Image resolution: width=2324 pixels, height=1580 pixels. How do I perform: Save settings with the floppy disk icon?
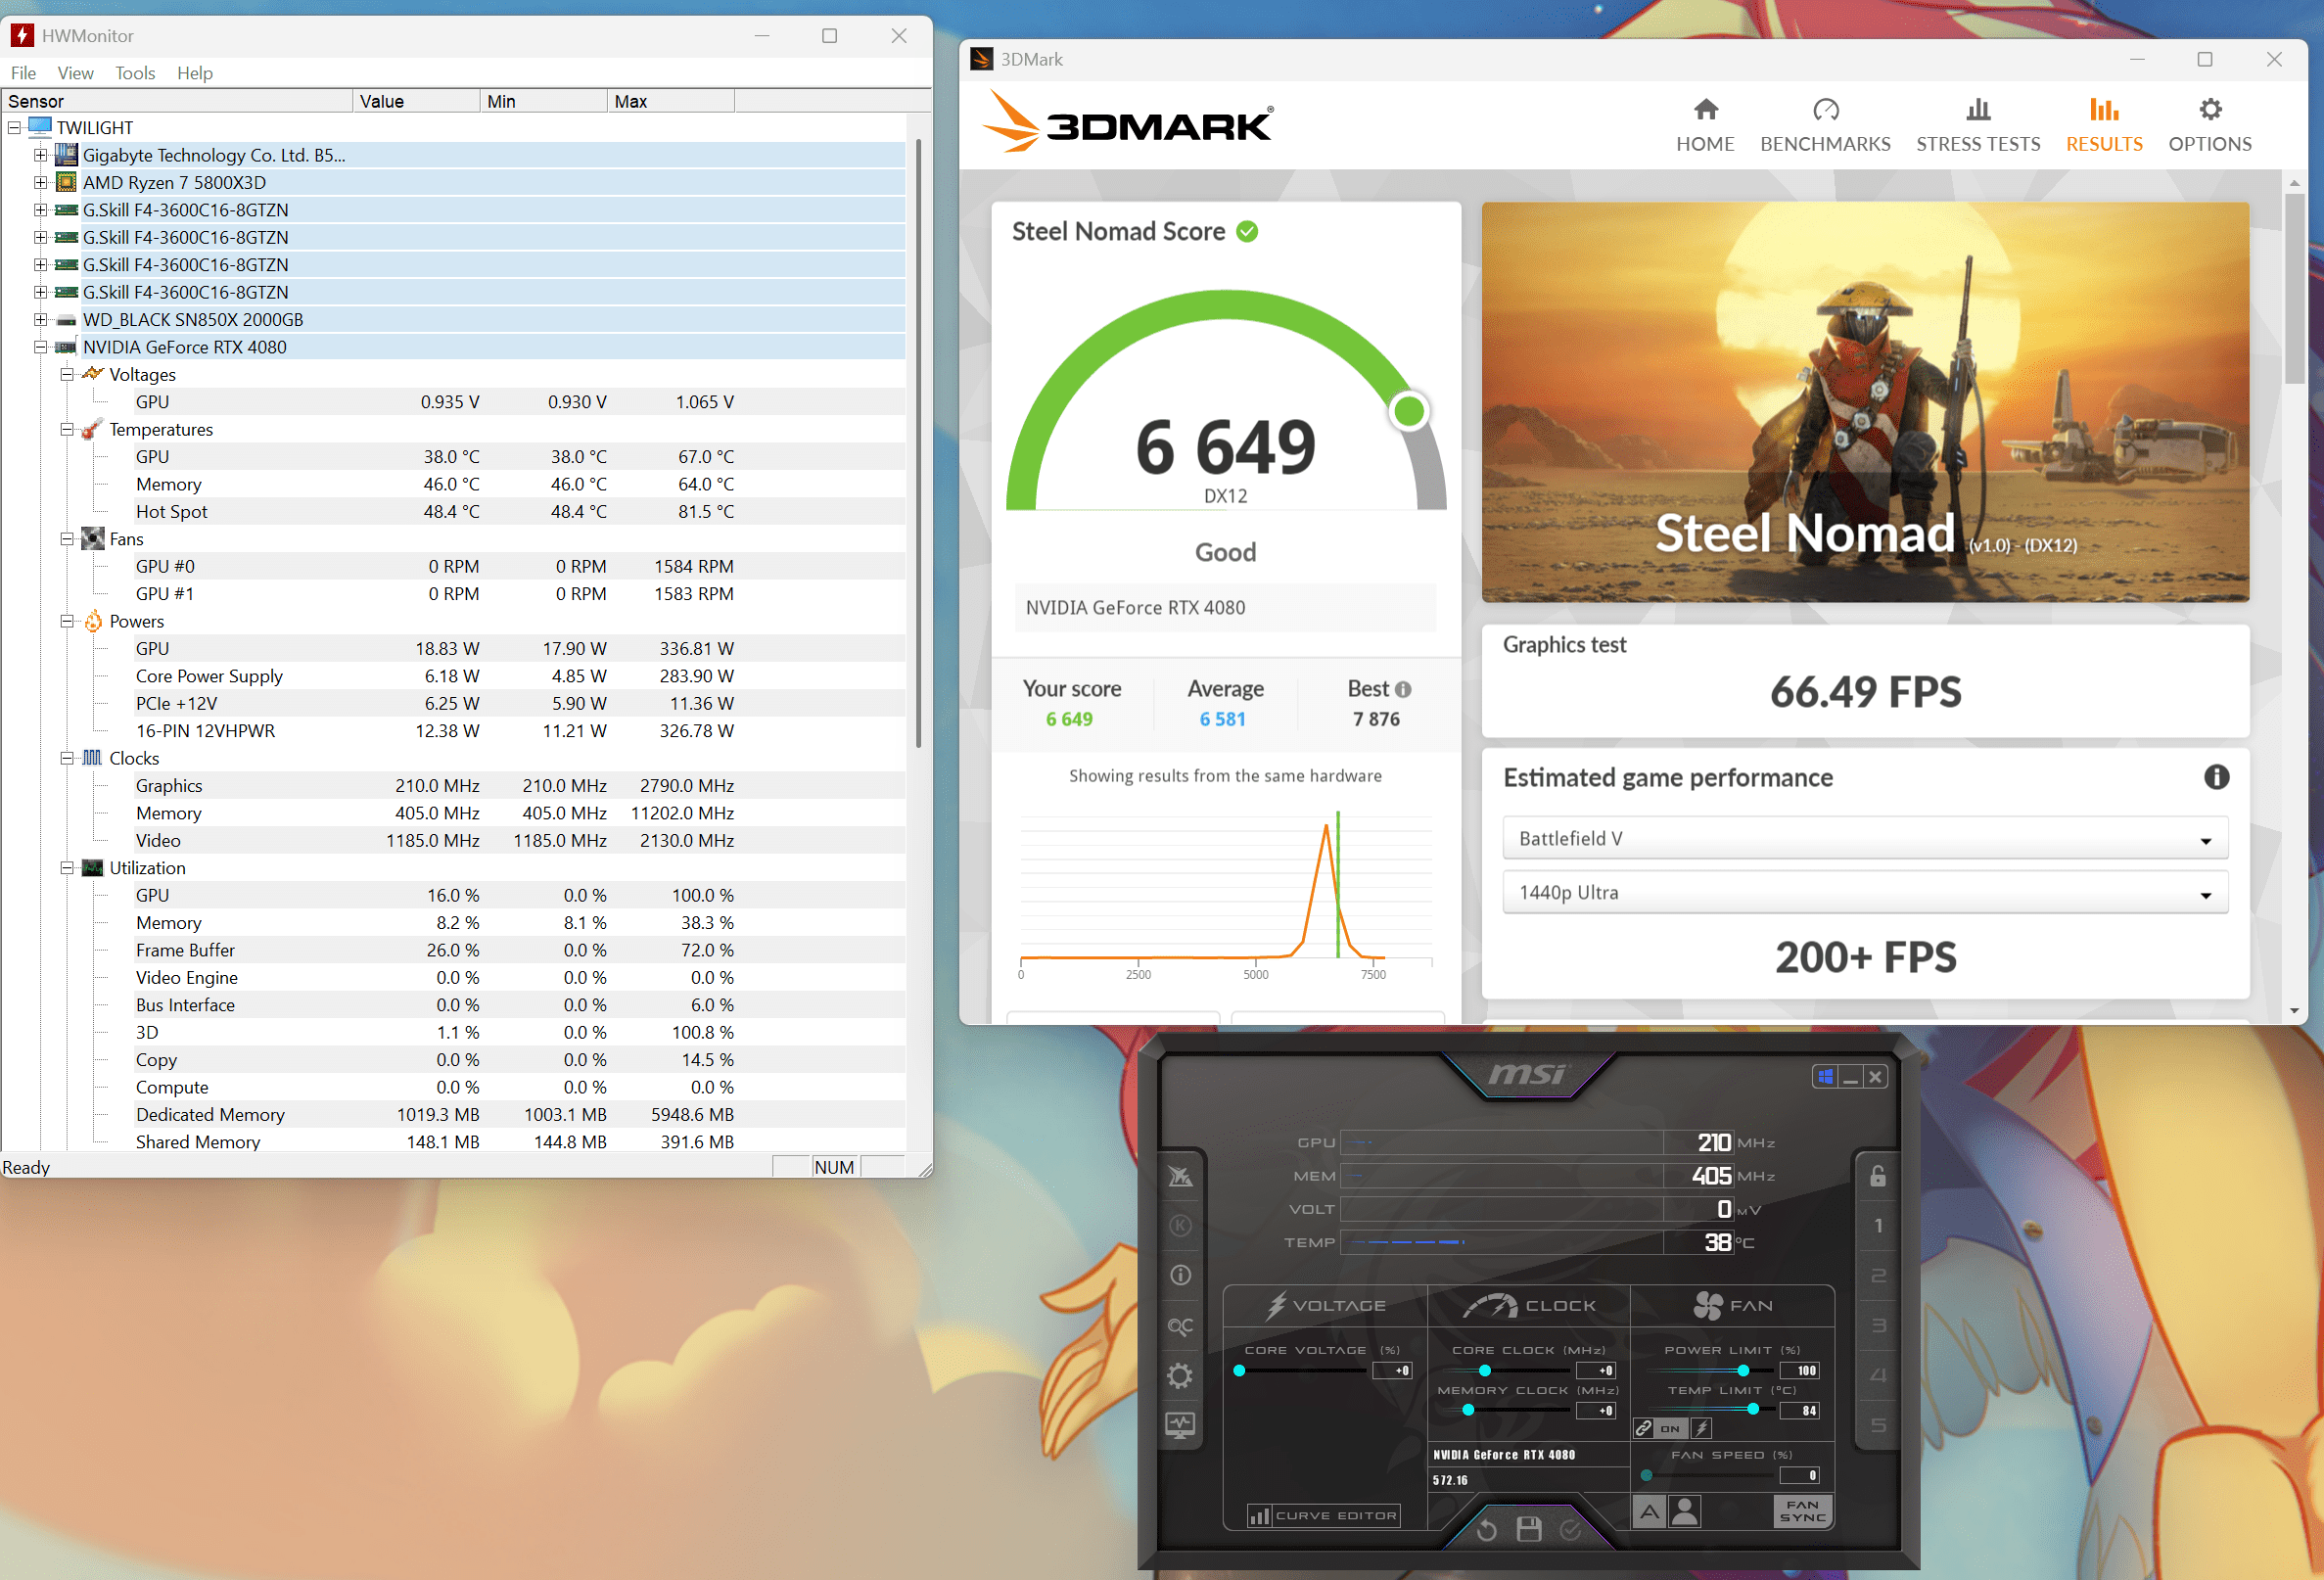[1528, 1529]
